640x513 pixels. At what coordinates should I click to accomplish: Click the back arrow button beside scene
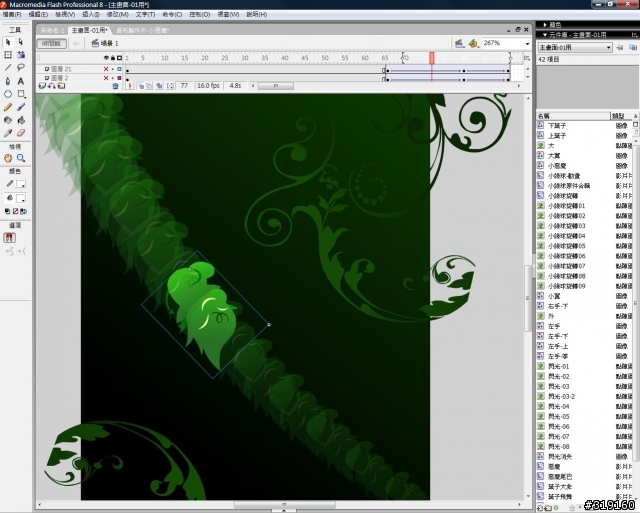pyautogui.click(x=76, y=43)
